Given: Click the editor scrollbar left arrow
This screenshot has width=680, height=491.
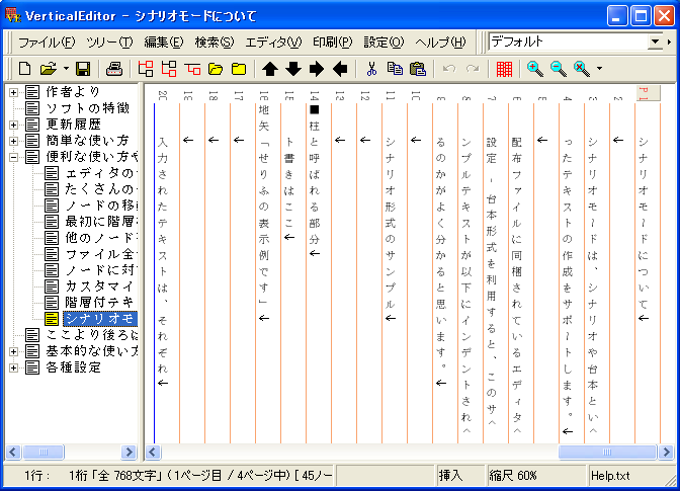Looking at the screenshot, I should (152, 452).
